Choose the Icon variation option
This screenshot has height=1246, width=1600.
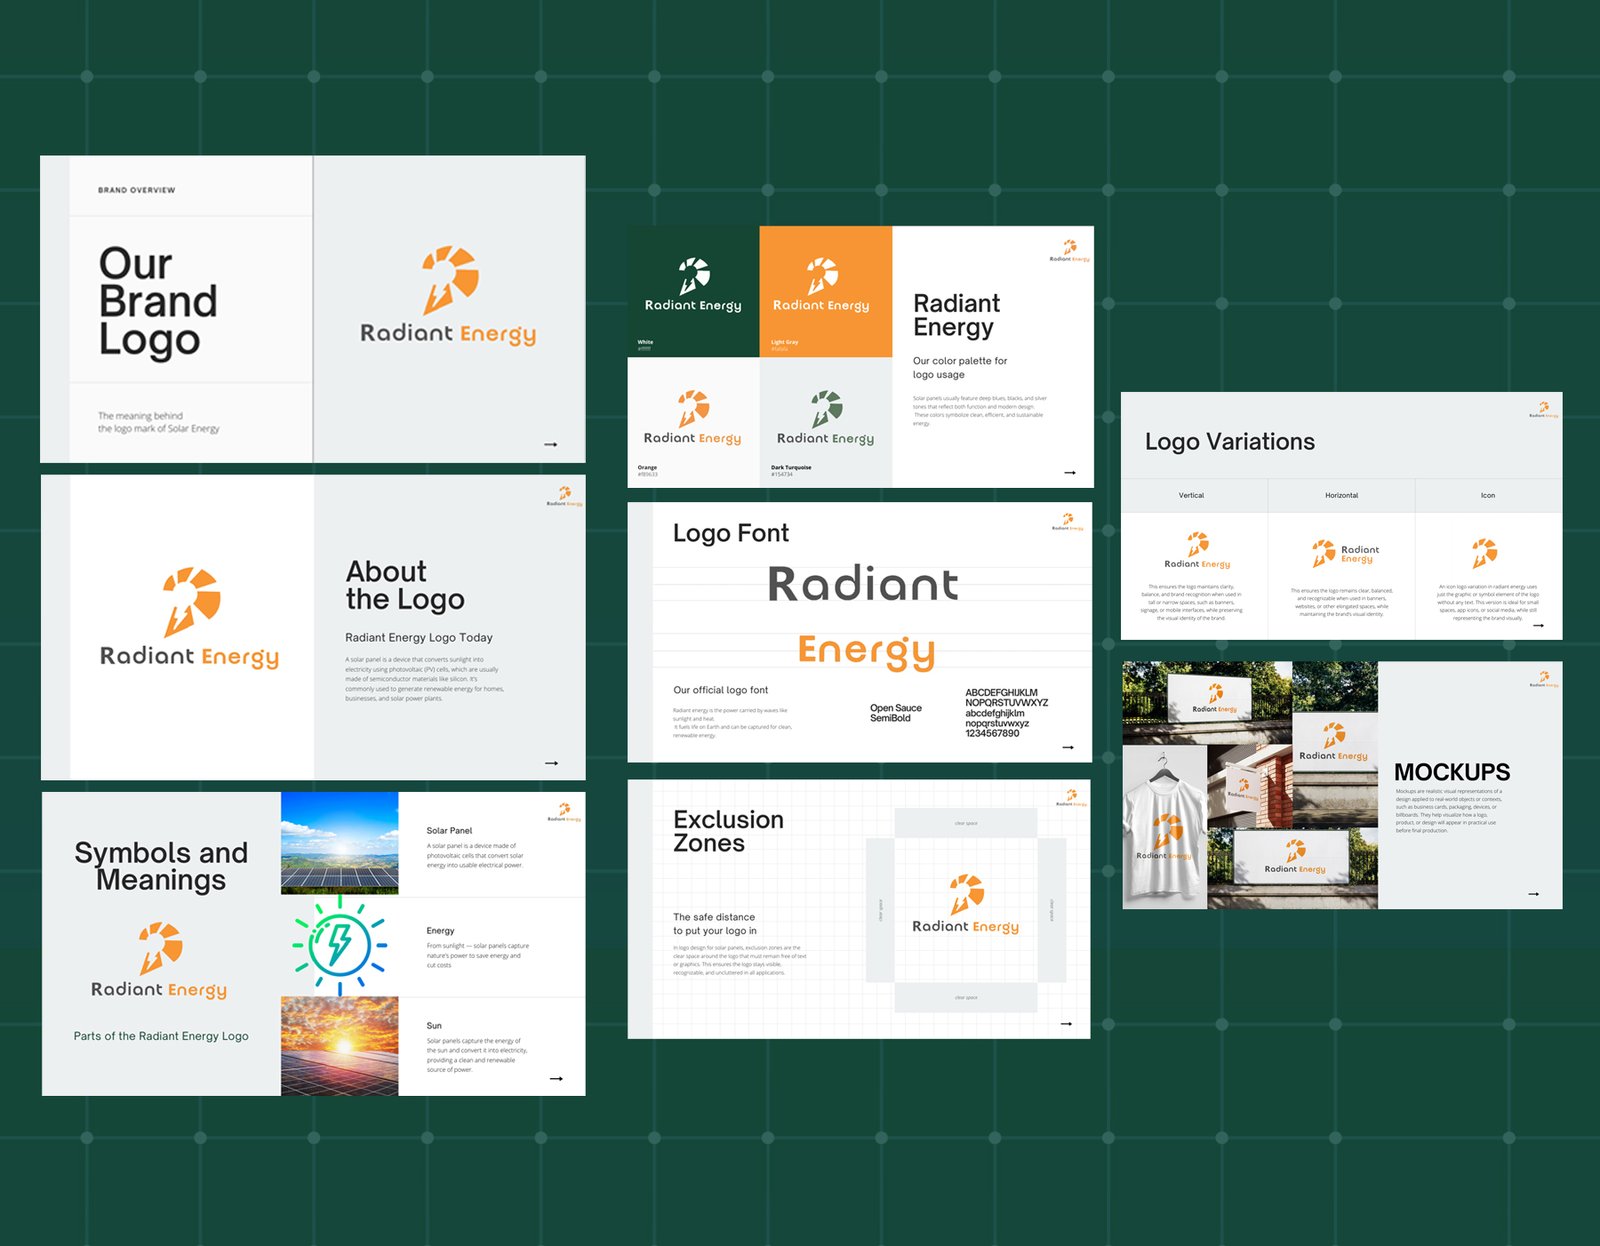point(1489,495)
